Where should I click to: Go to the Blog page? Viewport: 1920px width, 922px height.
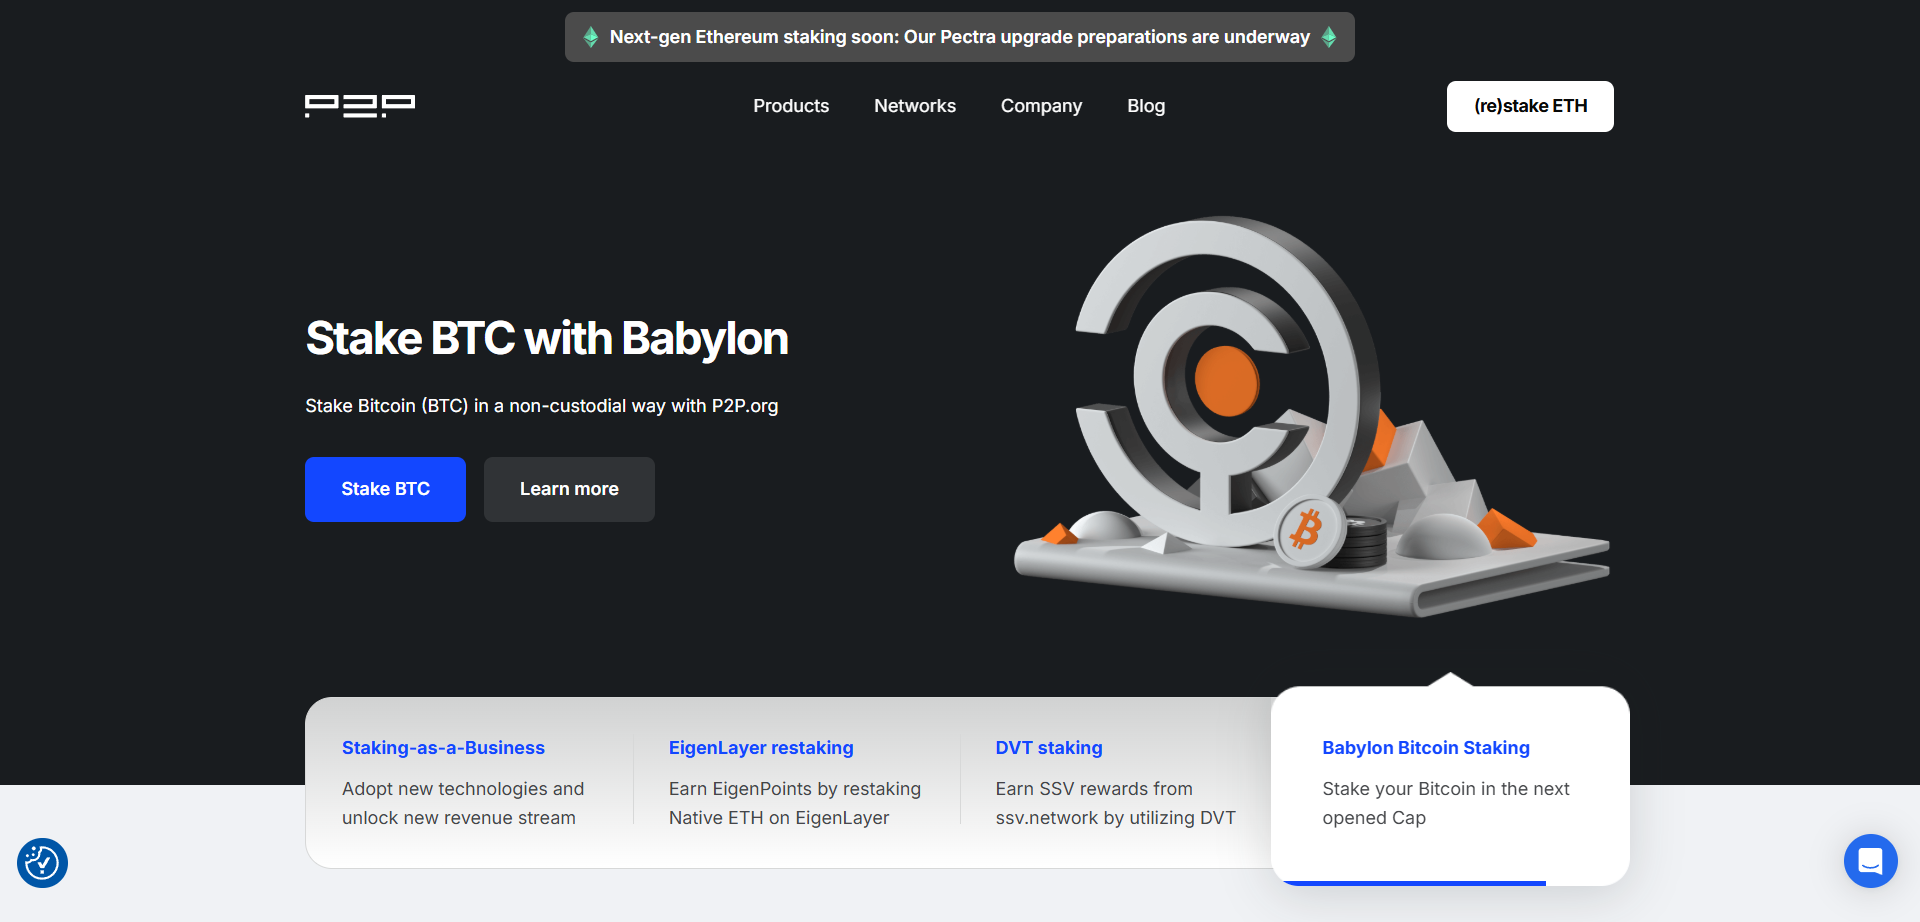[x=1146, y=106]
